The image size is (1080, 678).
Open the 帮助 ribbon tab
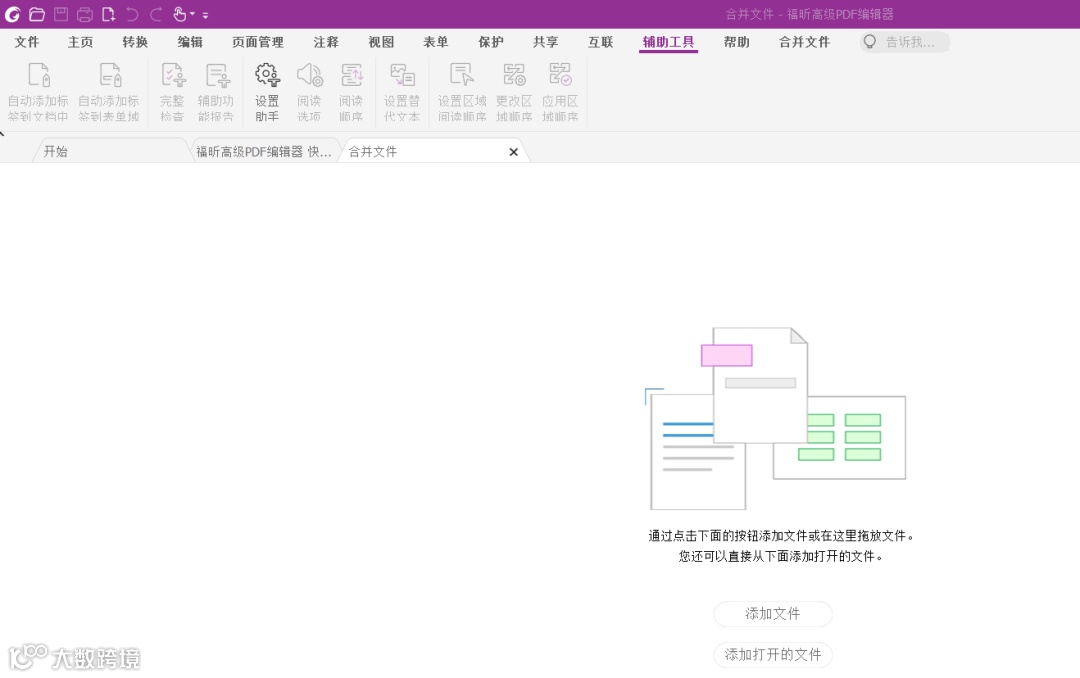tap(736, 42)
